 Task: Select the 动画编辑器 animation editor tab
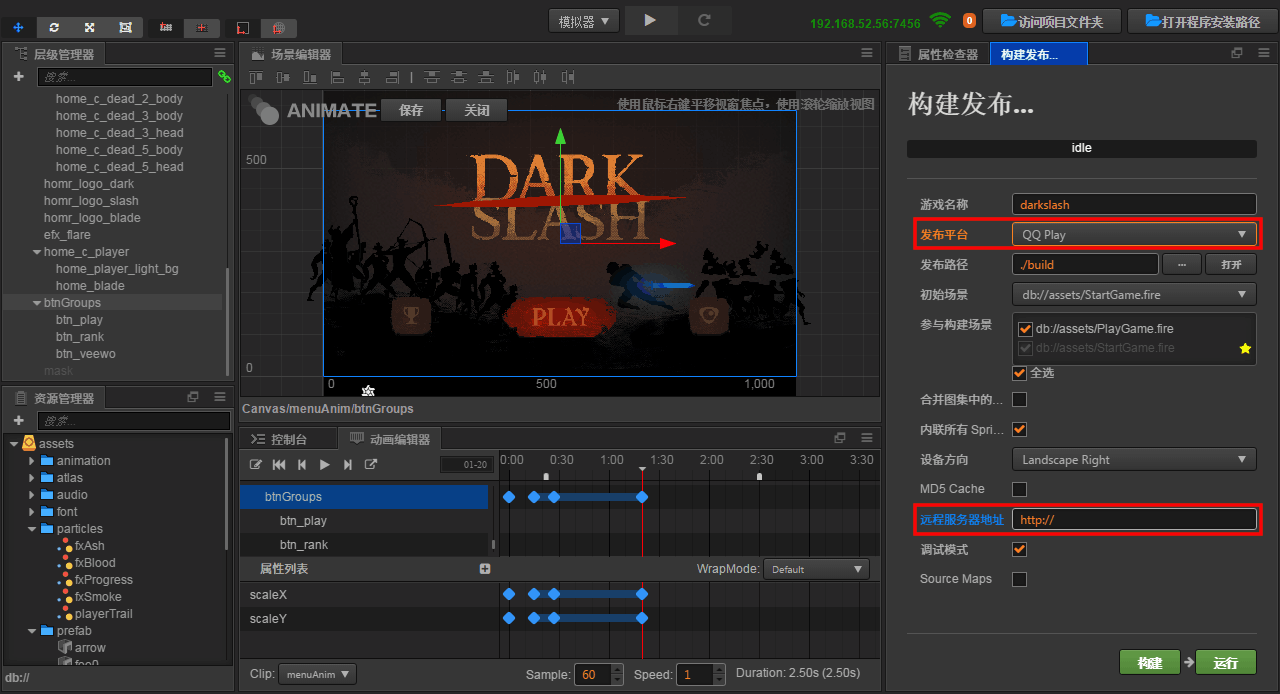click(390, 439)
